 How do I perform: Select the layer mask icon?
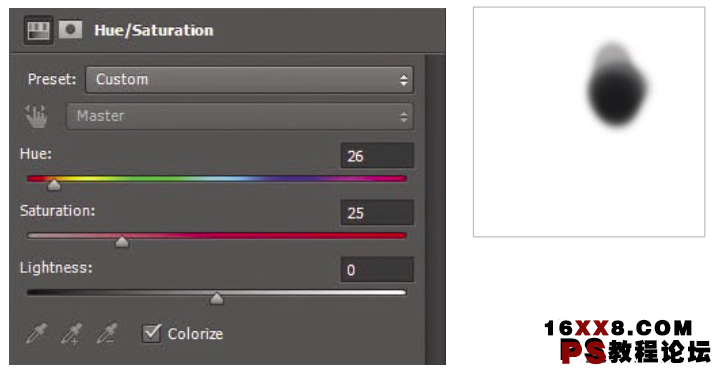[70, 30]
